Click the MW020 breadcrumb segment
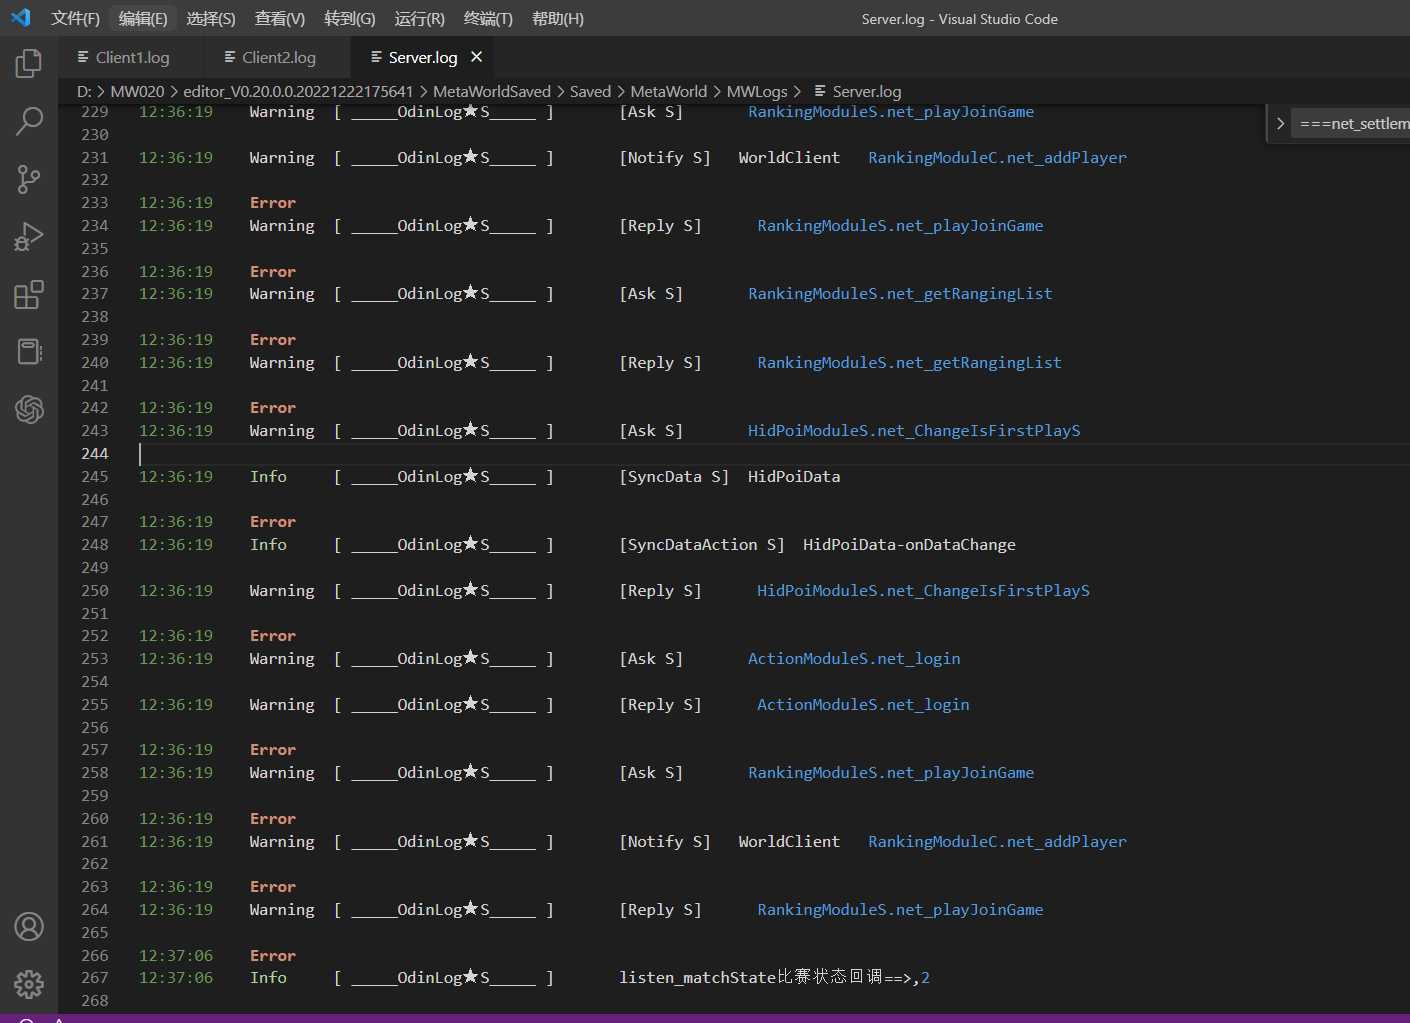The height and width of the screenshot is (1023, 1410). click(x=137, y=92)
